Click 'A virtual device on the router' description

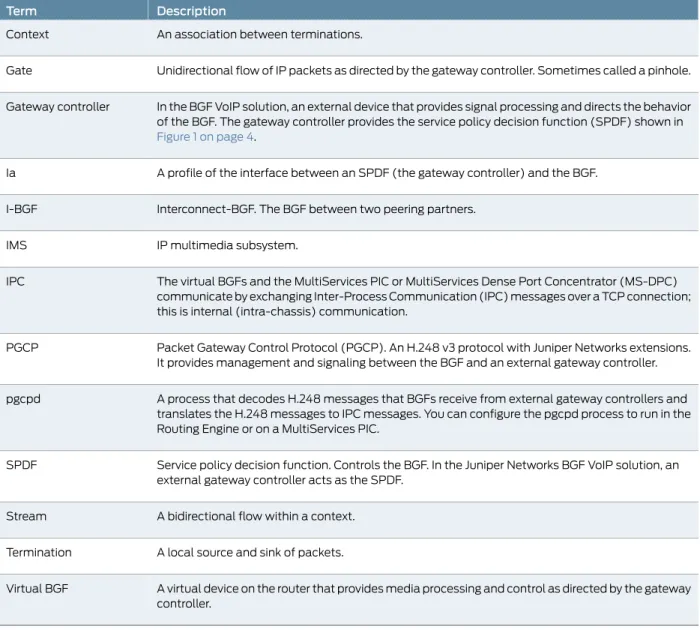(424, 596)
